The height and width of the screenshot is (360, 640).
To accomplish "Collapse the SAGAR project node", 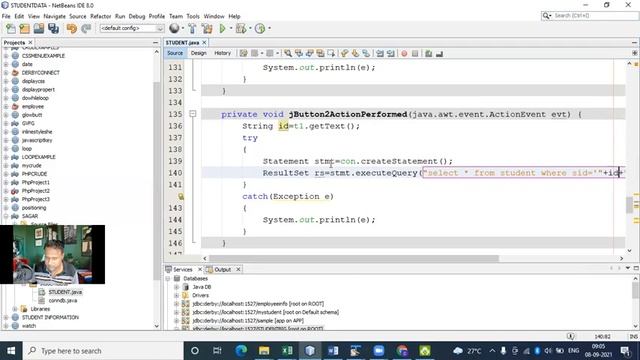I will (6, 216).
